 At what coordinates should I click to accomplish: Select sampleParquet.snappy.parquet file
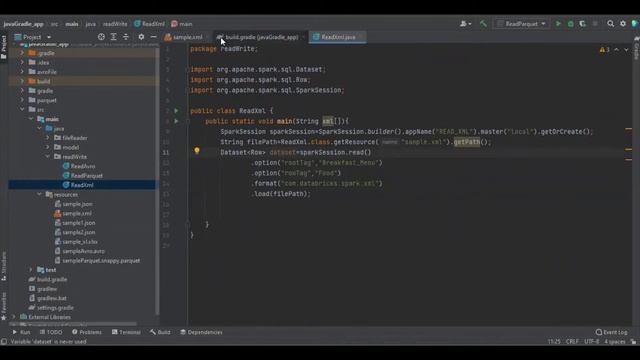[x=101, y=260]
